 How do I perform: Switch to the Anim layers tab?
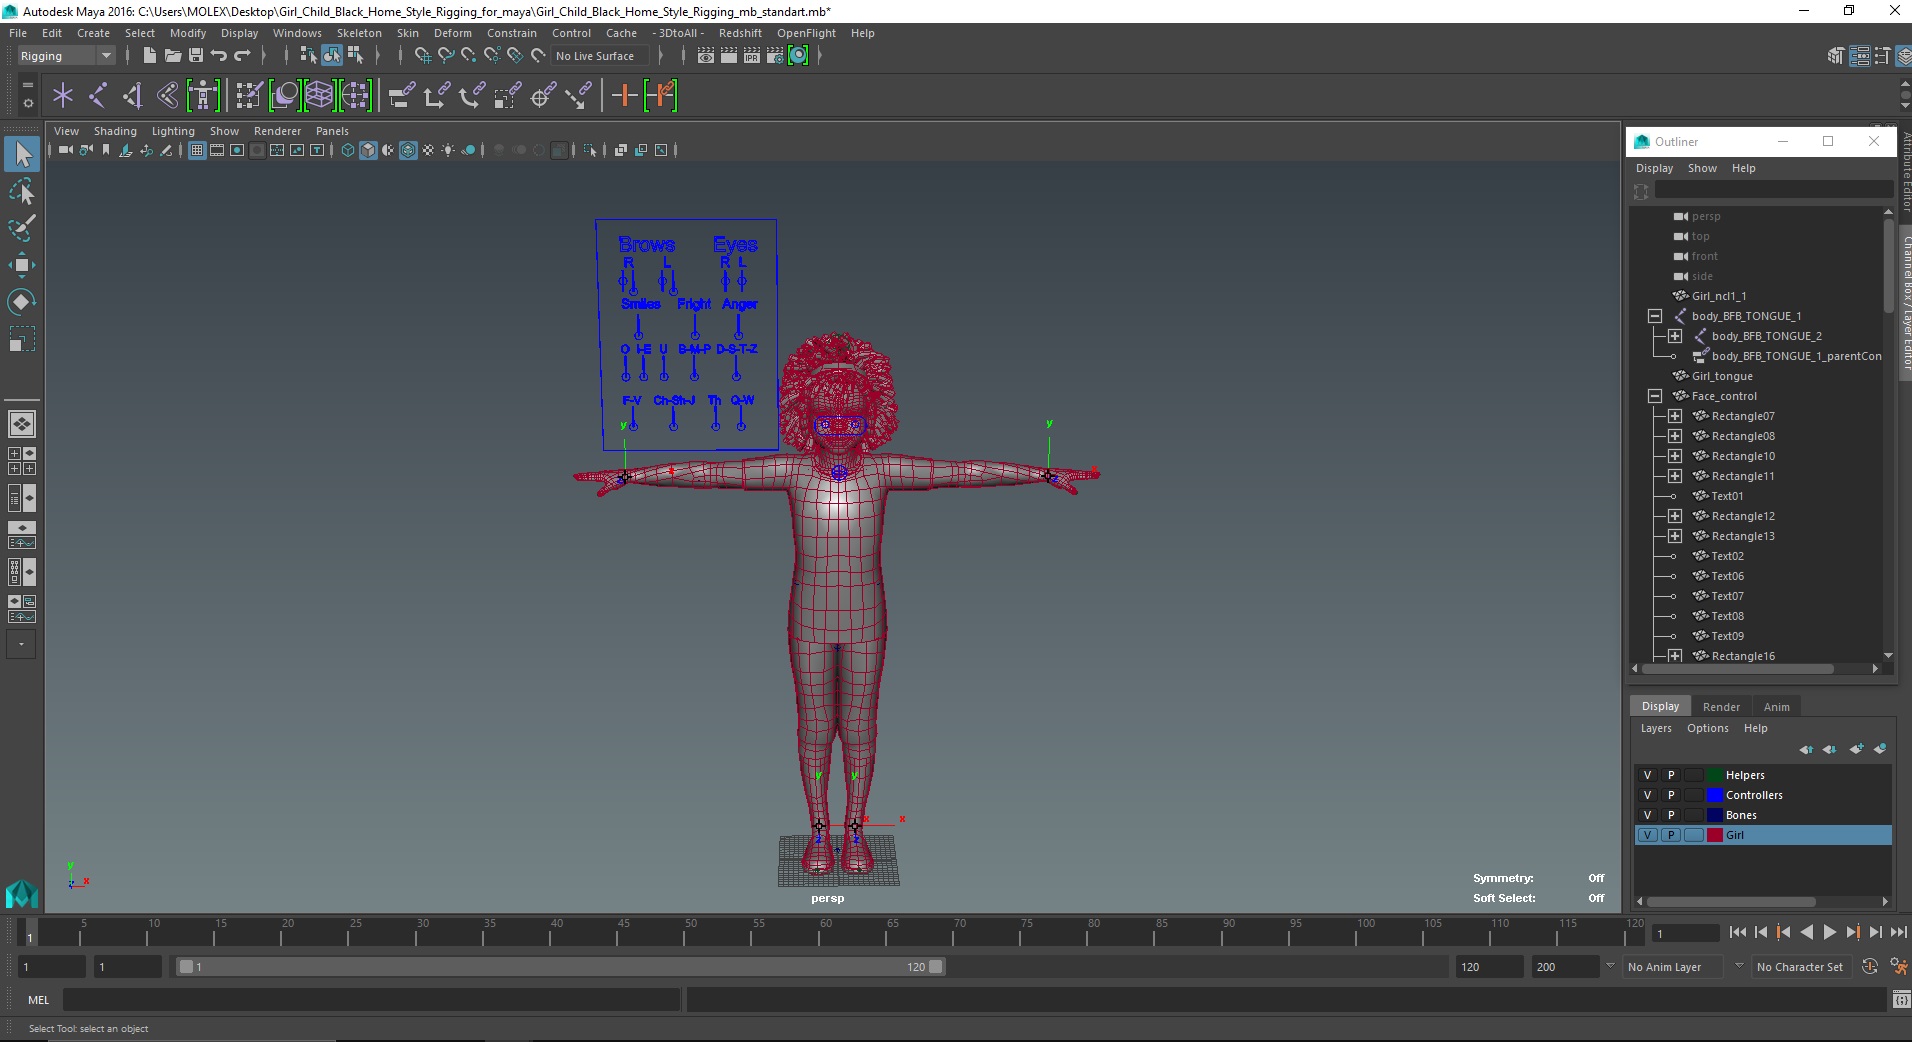(1777, 707)
